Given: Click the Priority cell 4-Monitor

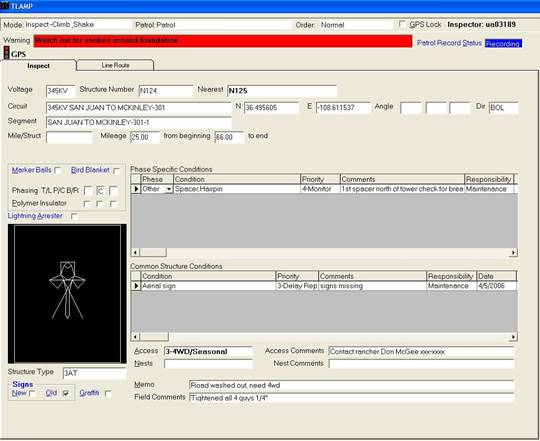Looking at the screenshot, I should [x=320, y=189].
